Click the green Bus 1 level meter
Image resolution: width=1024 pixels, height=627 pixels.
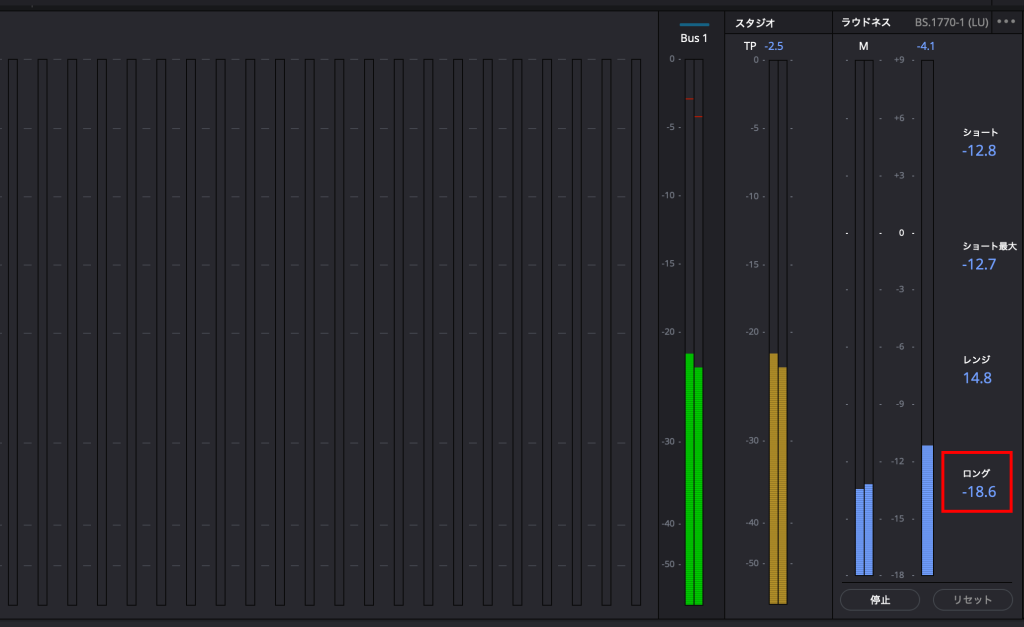click(694, 480)
